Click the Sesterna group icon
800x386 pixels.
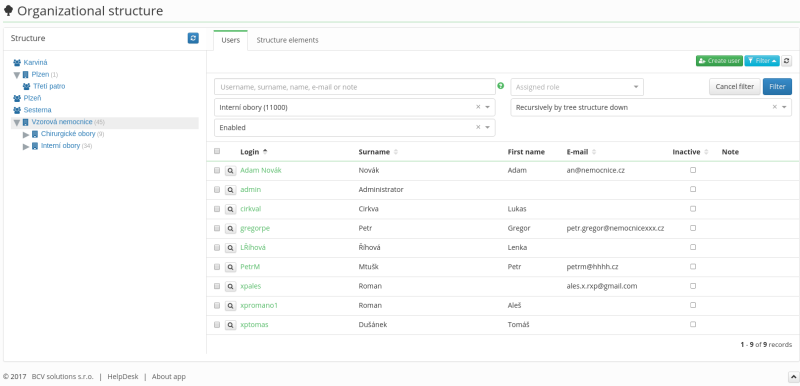pos(17,110)
